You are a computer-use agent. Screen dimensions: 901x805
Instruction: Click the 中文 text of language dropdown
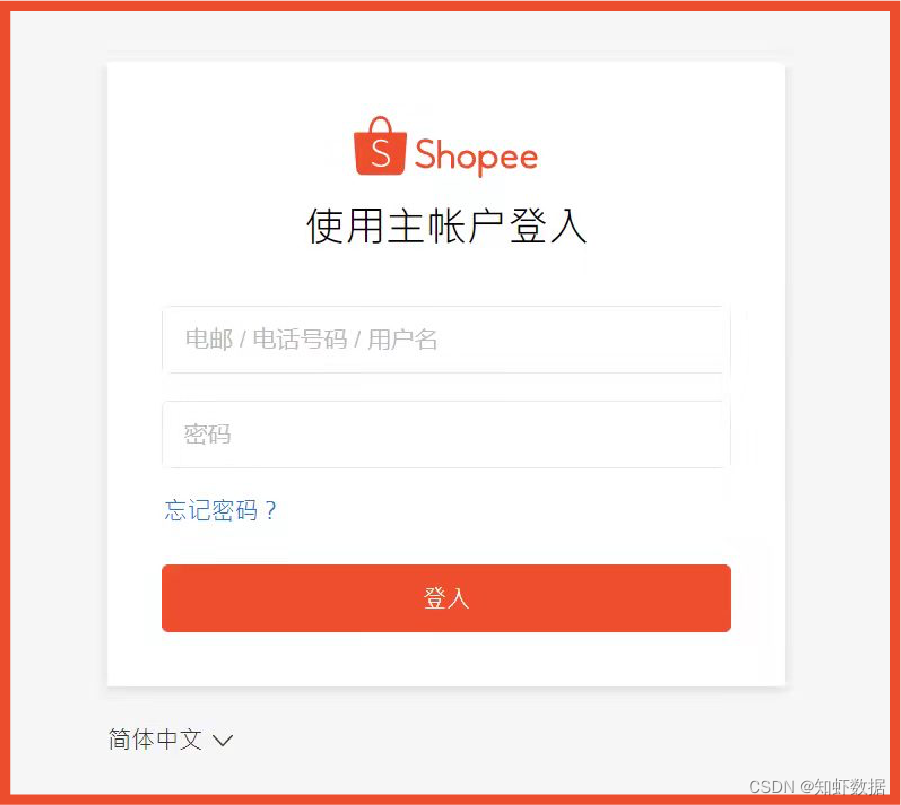click(x=179, y=739)
